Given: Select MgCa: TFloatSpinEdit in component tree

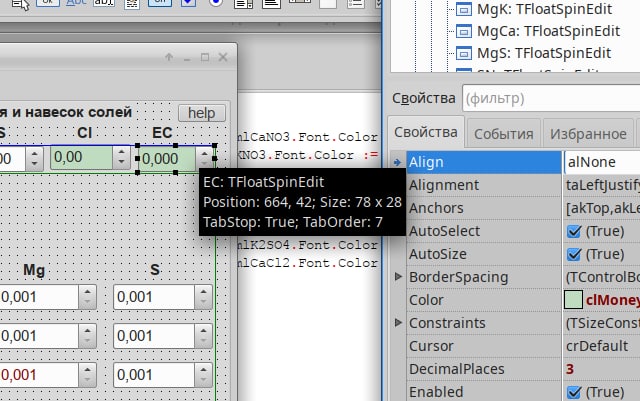Looking at the screenshot, I should [549, 31].
